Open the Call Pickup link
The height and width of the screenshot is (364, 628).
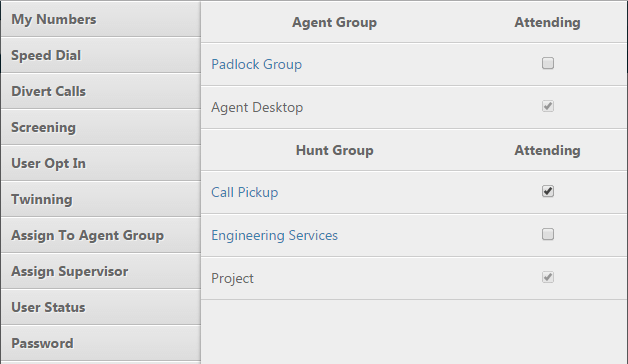[x=244, y=192]
